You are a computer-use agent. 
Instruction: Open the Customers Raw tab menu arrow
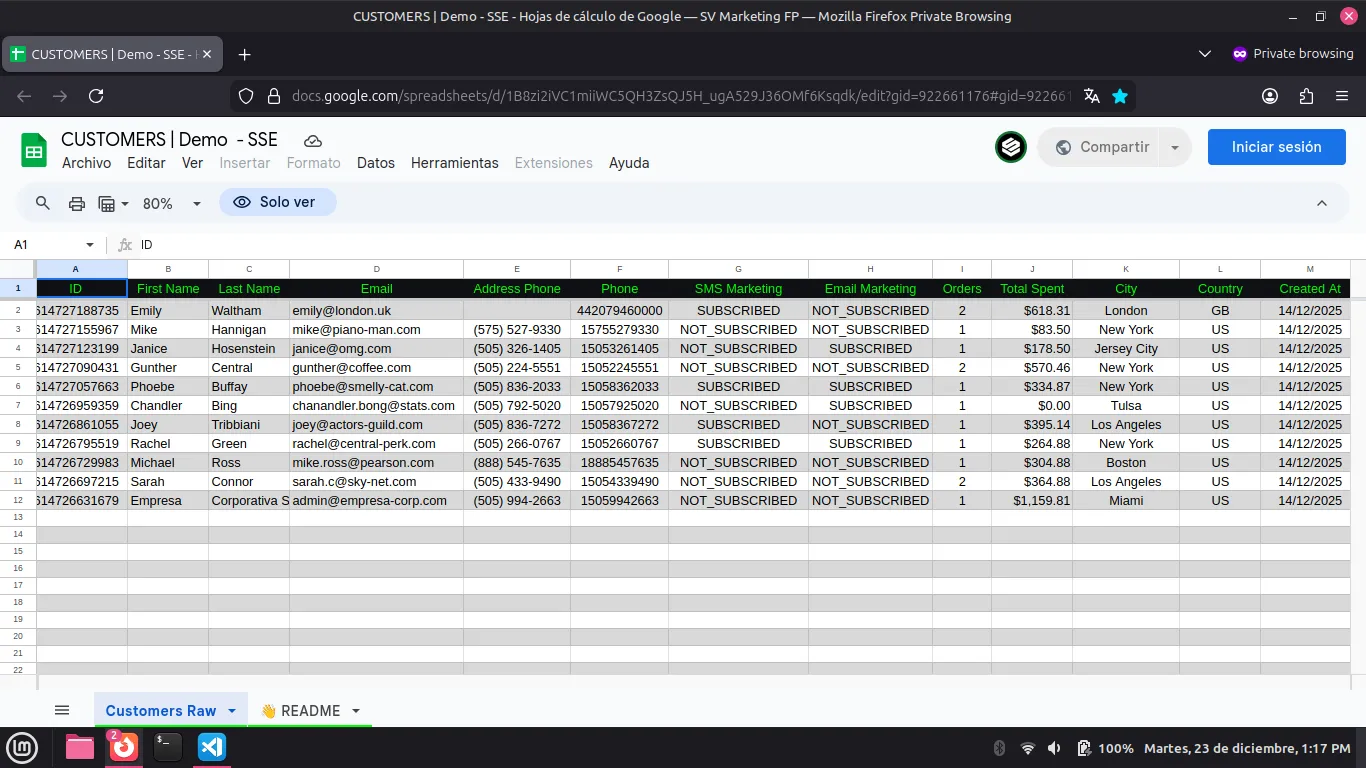point(230,710)
